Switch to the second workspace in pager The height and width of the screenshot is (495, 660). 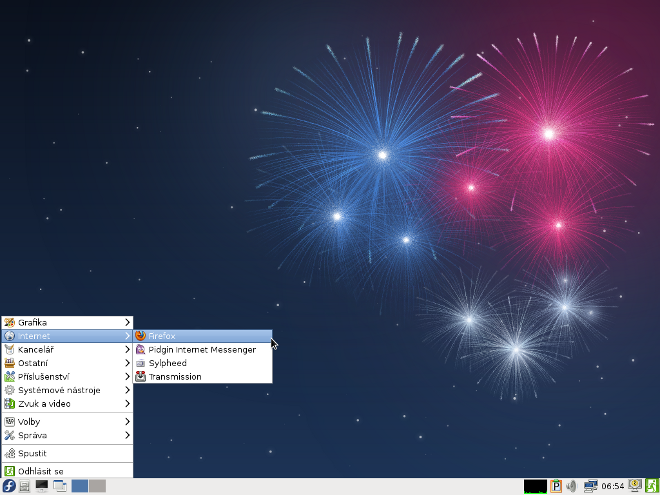click(97, 486)
